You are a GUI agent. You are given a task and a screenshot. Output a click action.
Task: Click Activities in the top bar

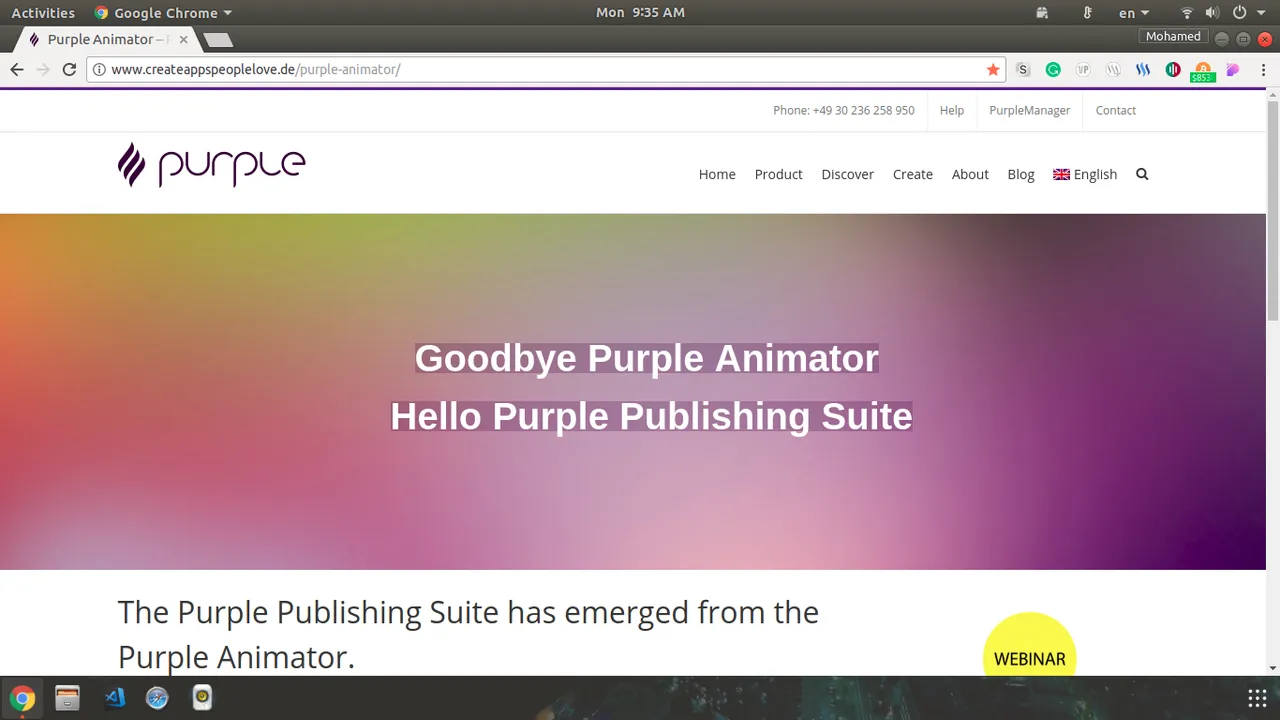pos(43,13)
